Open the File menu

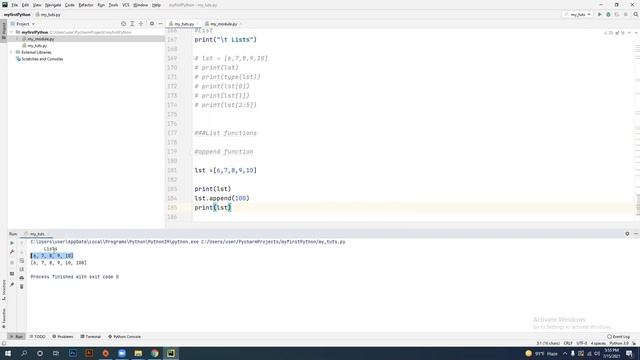click(14, 5)
